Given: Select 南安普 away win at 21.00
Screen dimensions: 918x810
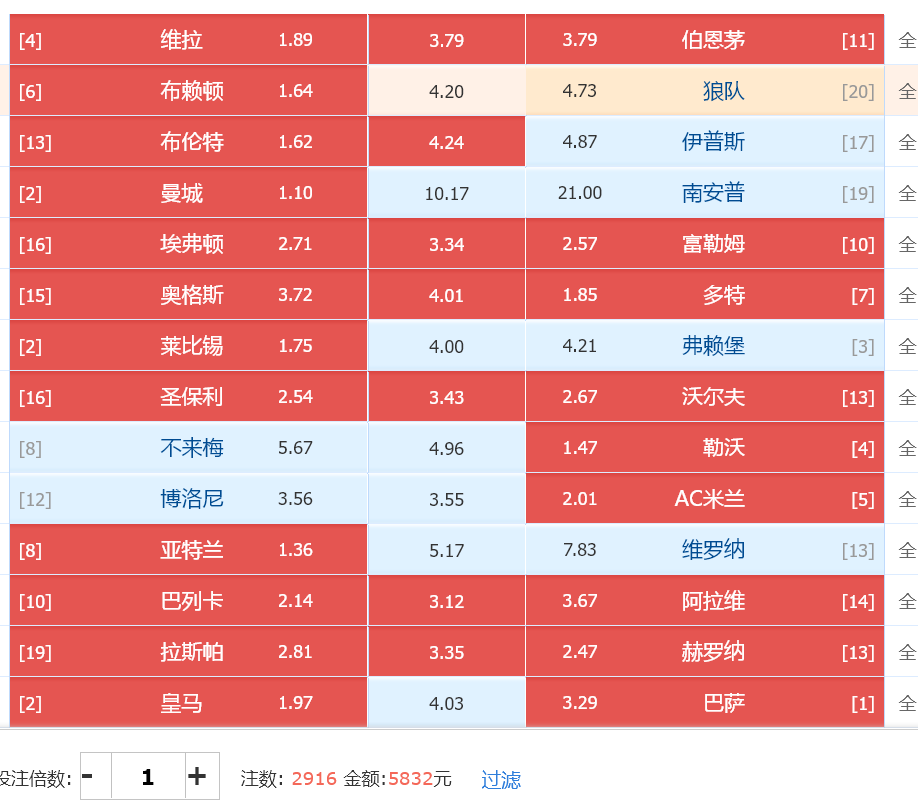Looking at the screenshot, I should coord(705,193).
